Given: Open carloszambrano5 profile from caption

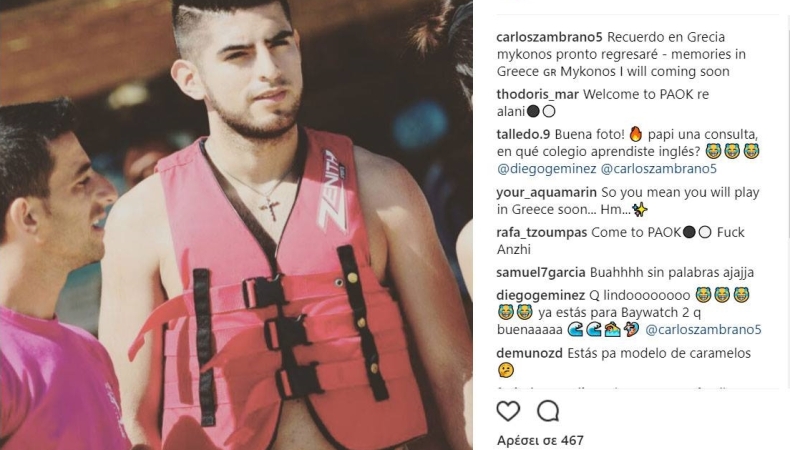Looking at the screenshot, I should pos(549,37).
